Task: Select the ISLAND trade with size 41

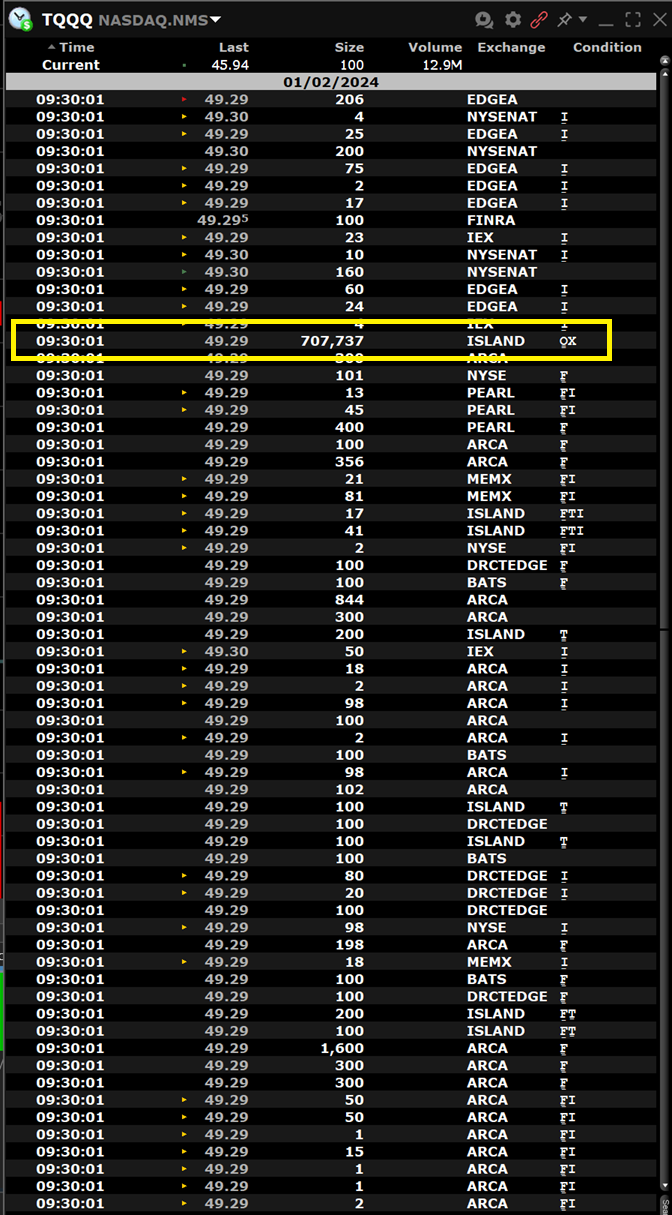Action: click(331, 531)
